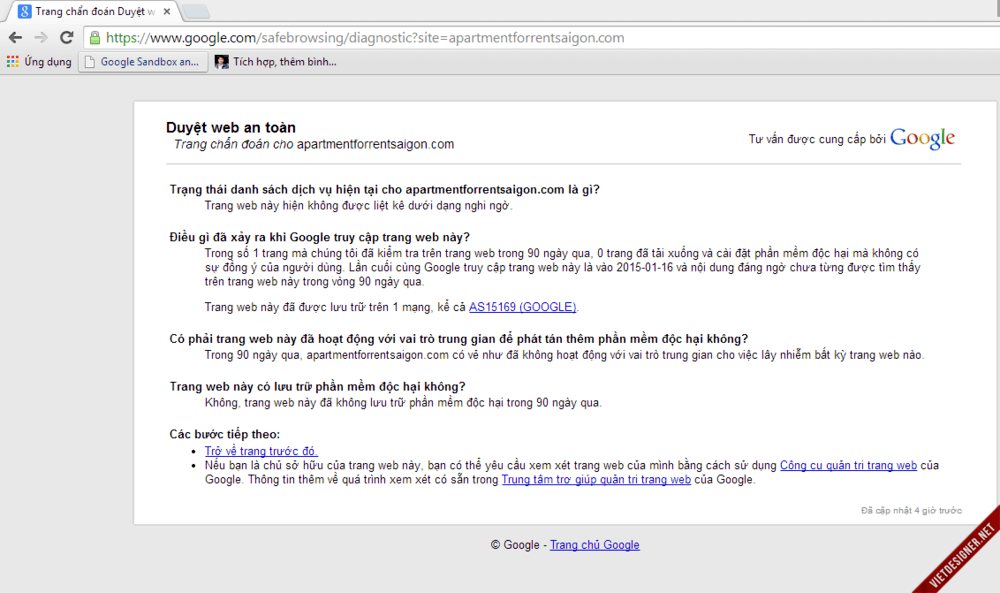Open the Google Sandbox an... bookmark
Viewport: 1000px width, 593px height.
(x=143, y=62)
